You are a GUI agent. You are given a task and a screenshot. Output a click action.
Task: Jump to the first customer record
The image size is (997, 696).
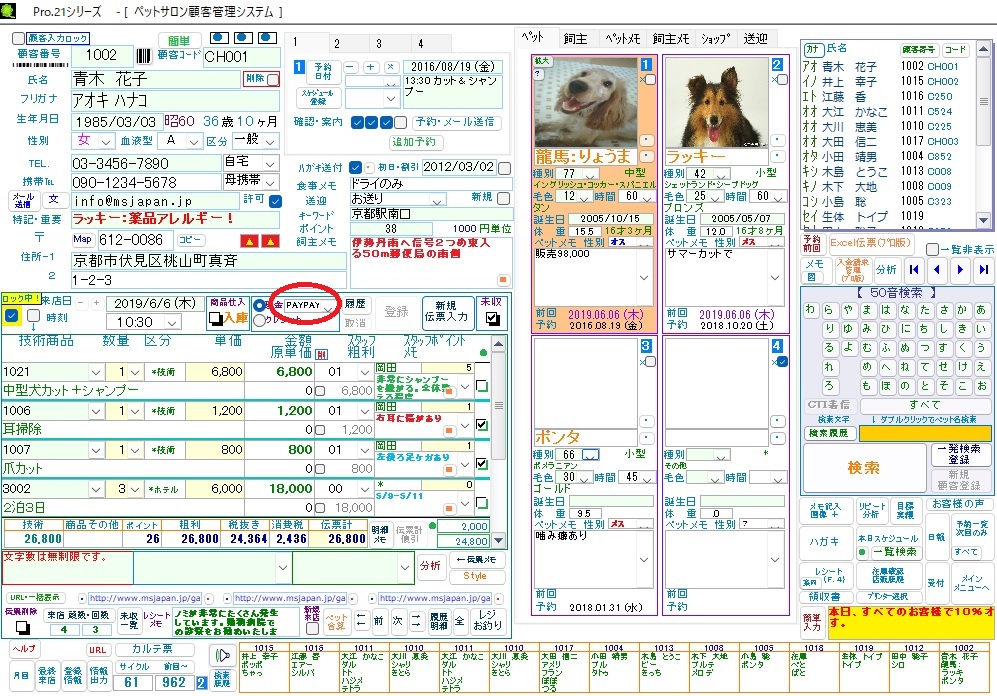914,270
